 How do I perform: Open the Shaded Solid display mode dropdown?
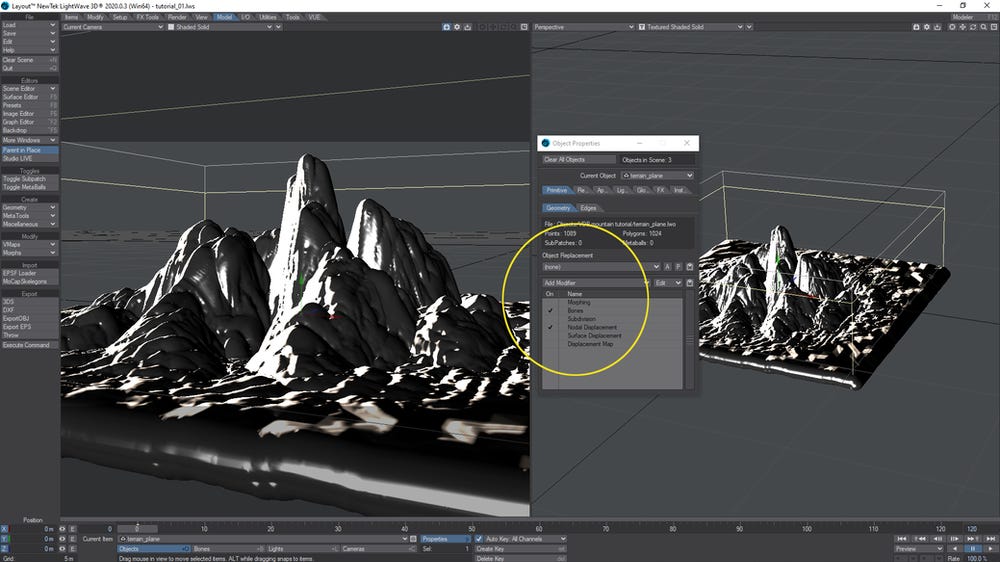pyautogui.click(x=220, y=27)
